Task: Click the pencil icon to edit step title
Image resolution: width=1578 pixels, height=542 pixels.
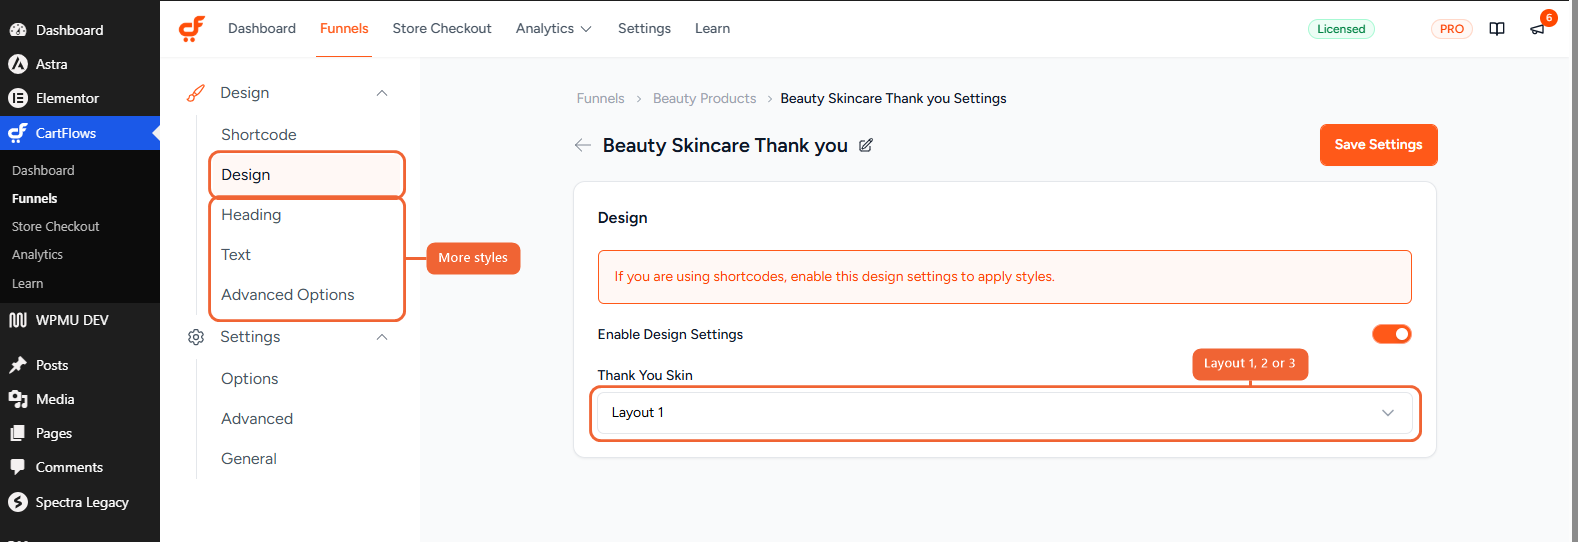Action: (x=866, y=145)
